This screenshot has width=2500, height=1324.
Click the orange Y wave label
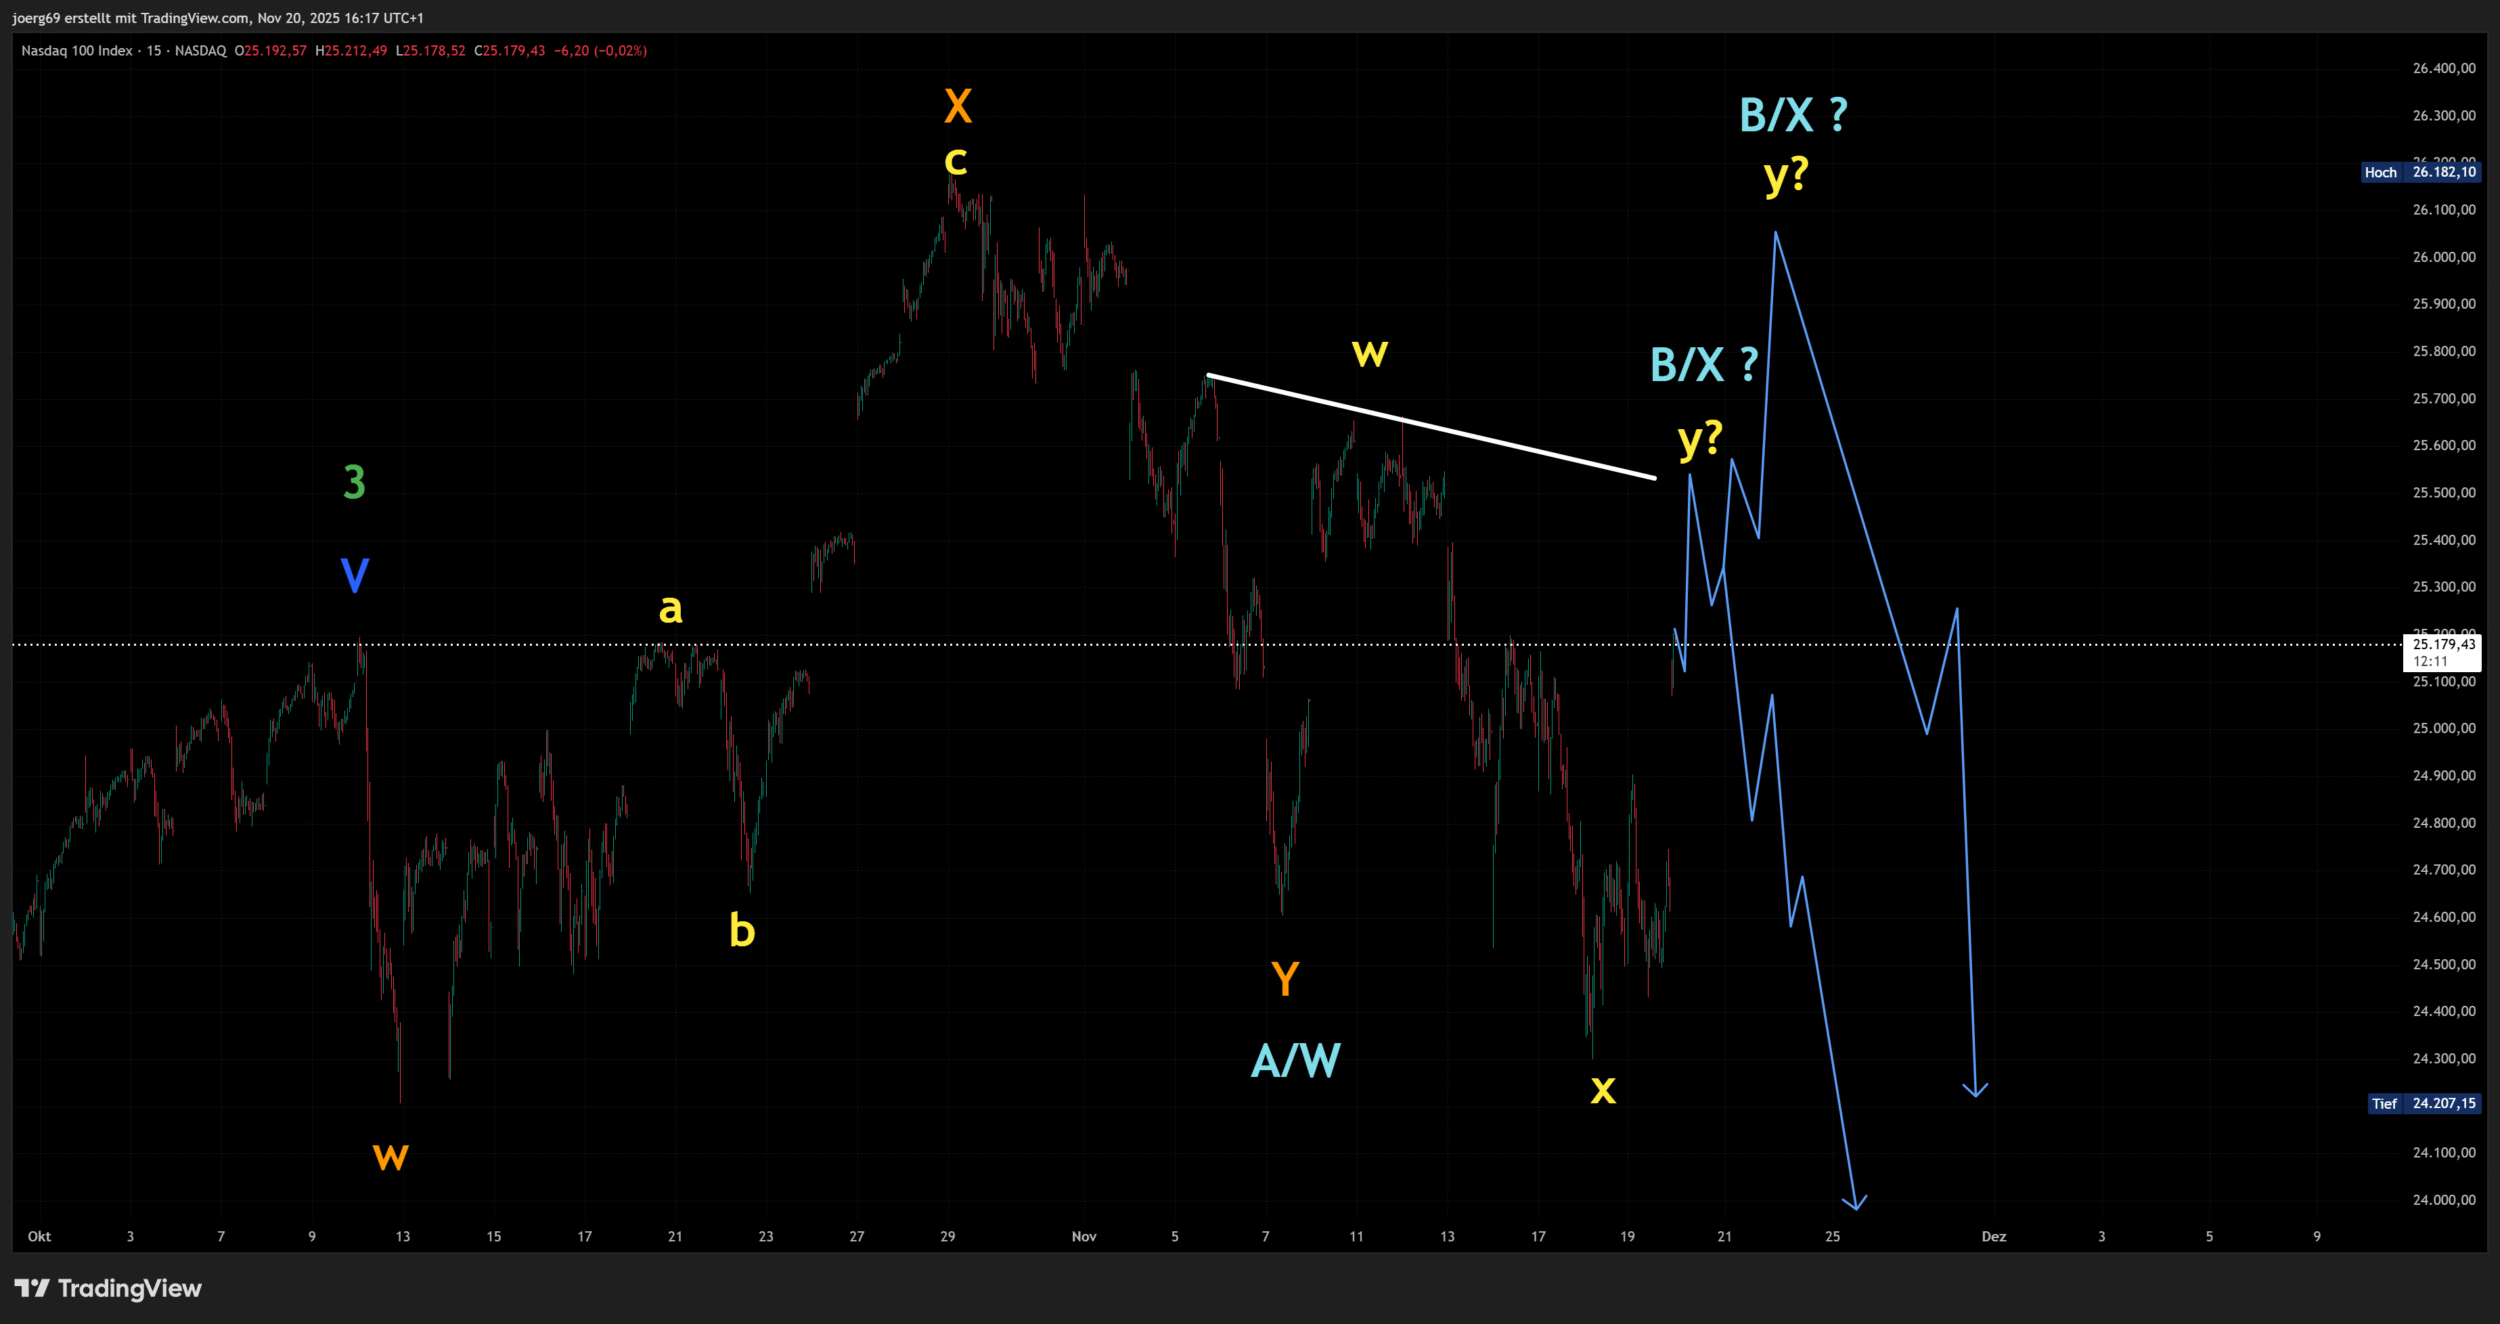click(1285, 978)
